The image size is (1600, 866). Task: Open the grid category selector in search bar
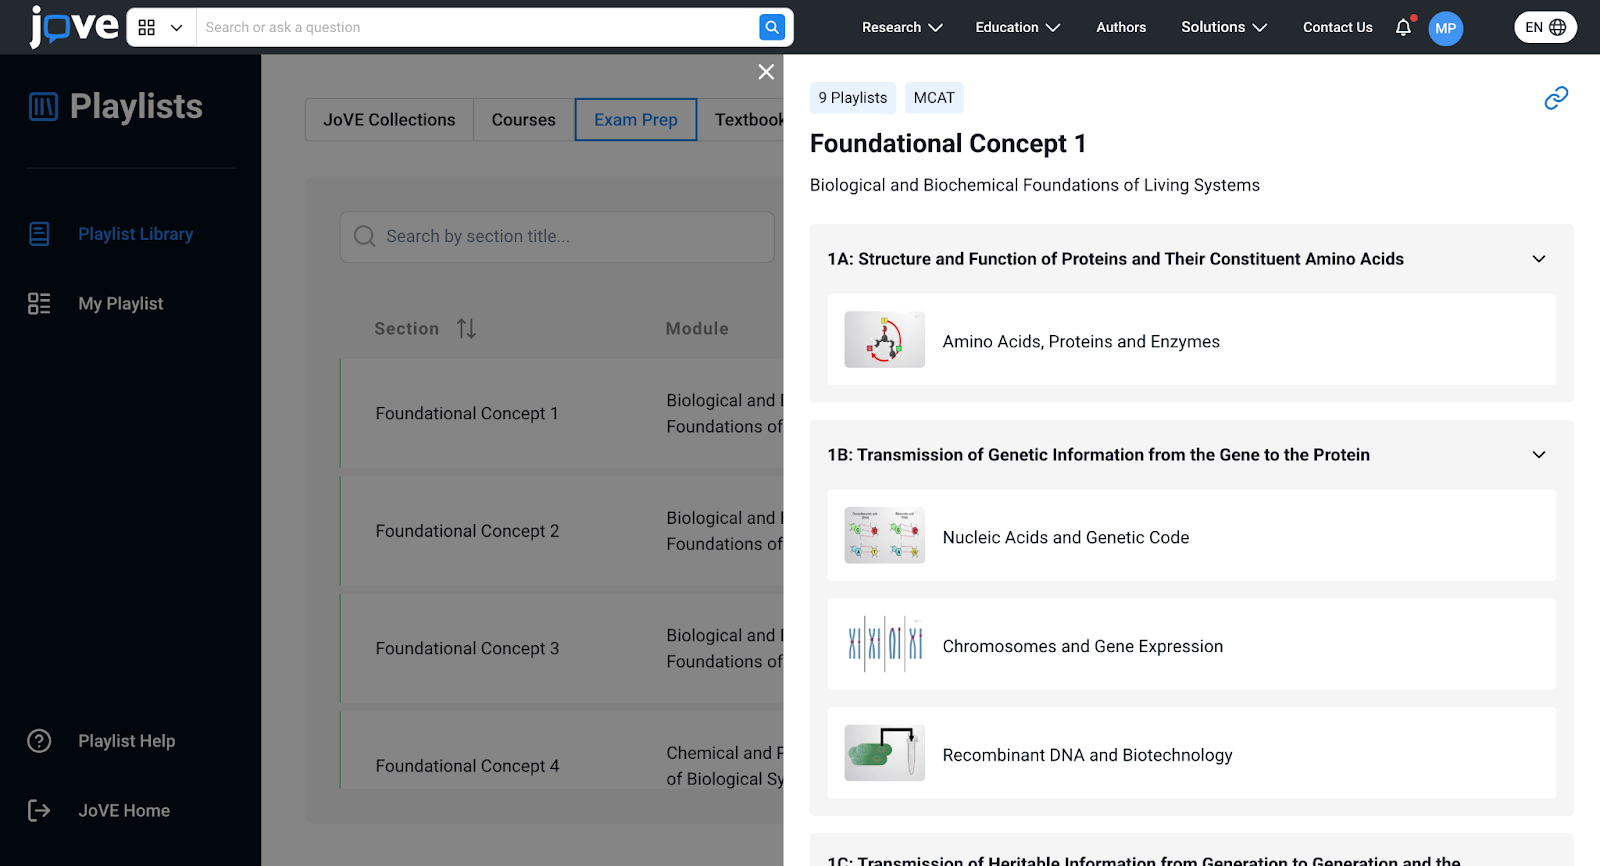(x=161, y=28)
